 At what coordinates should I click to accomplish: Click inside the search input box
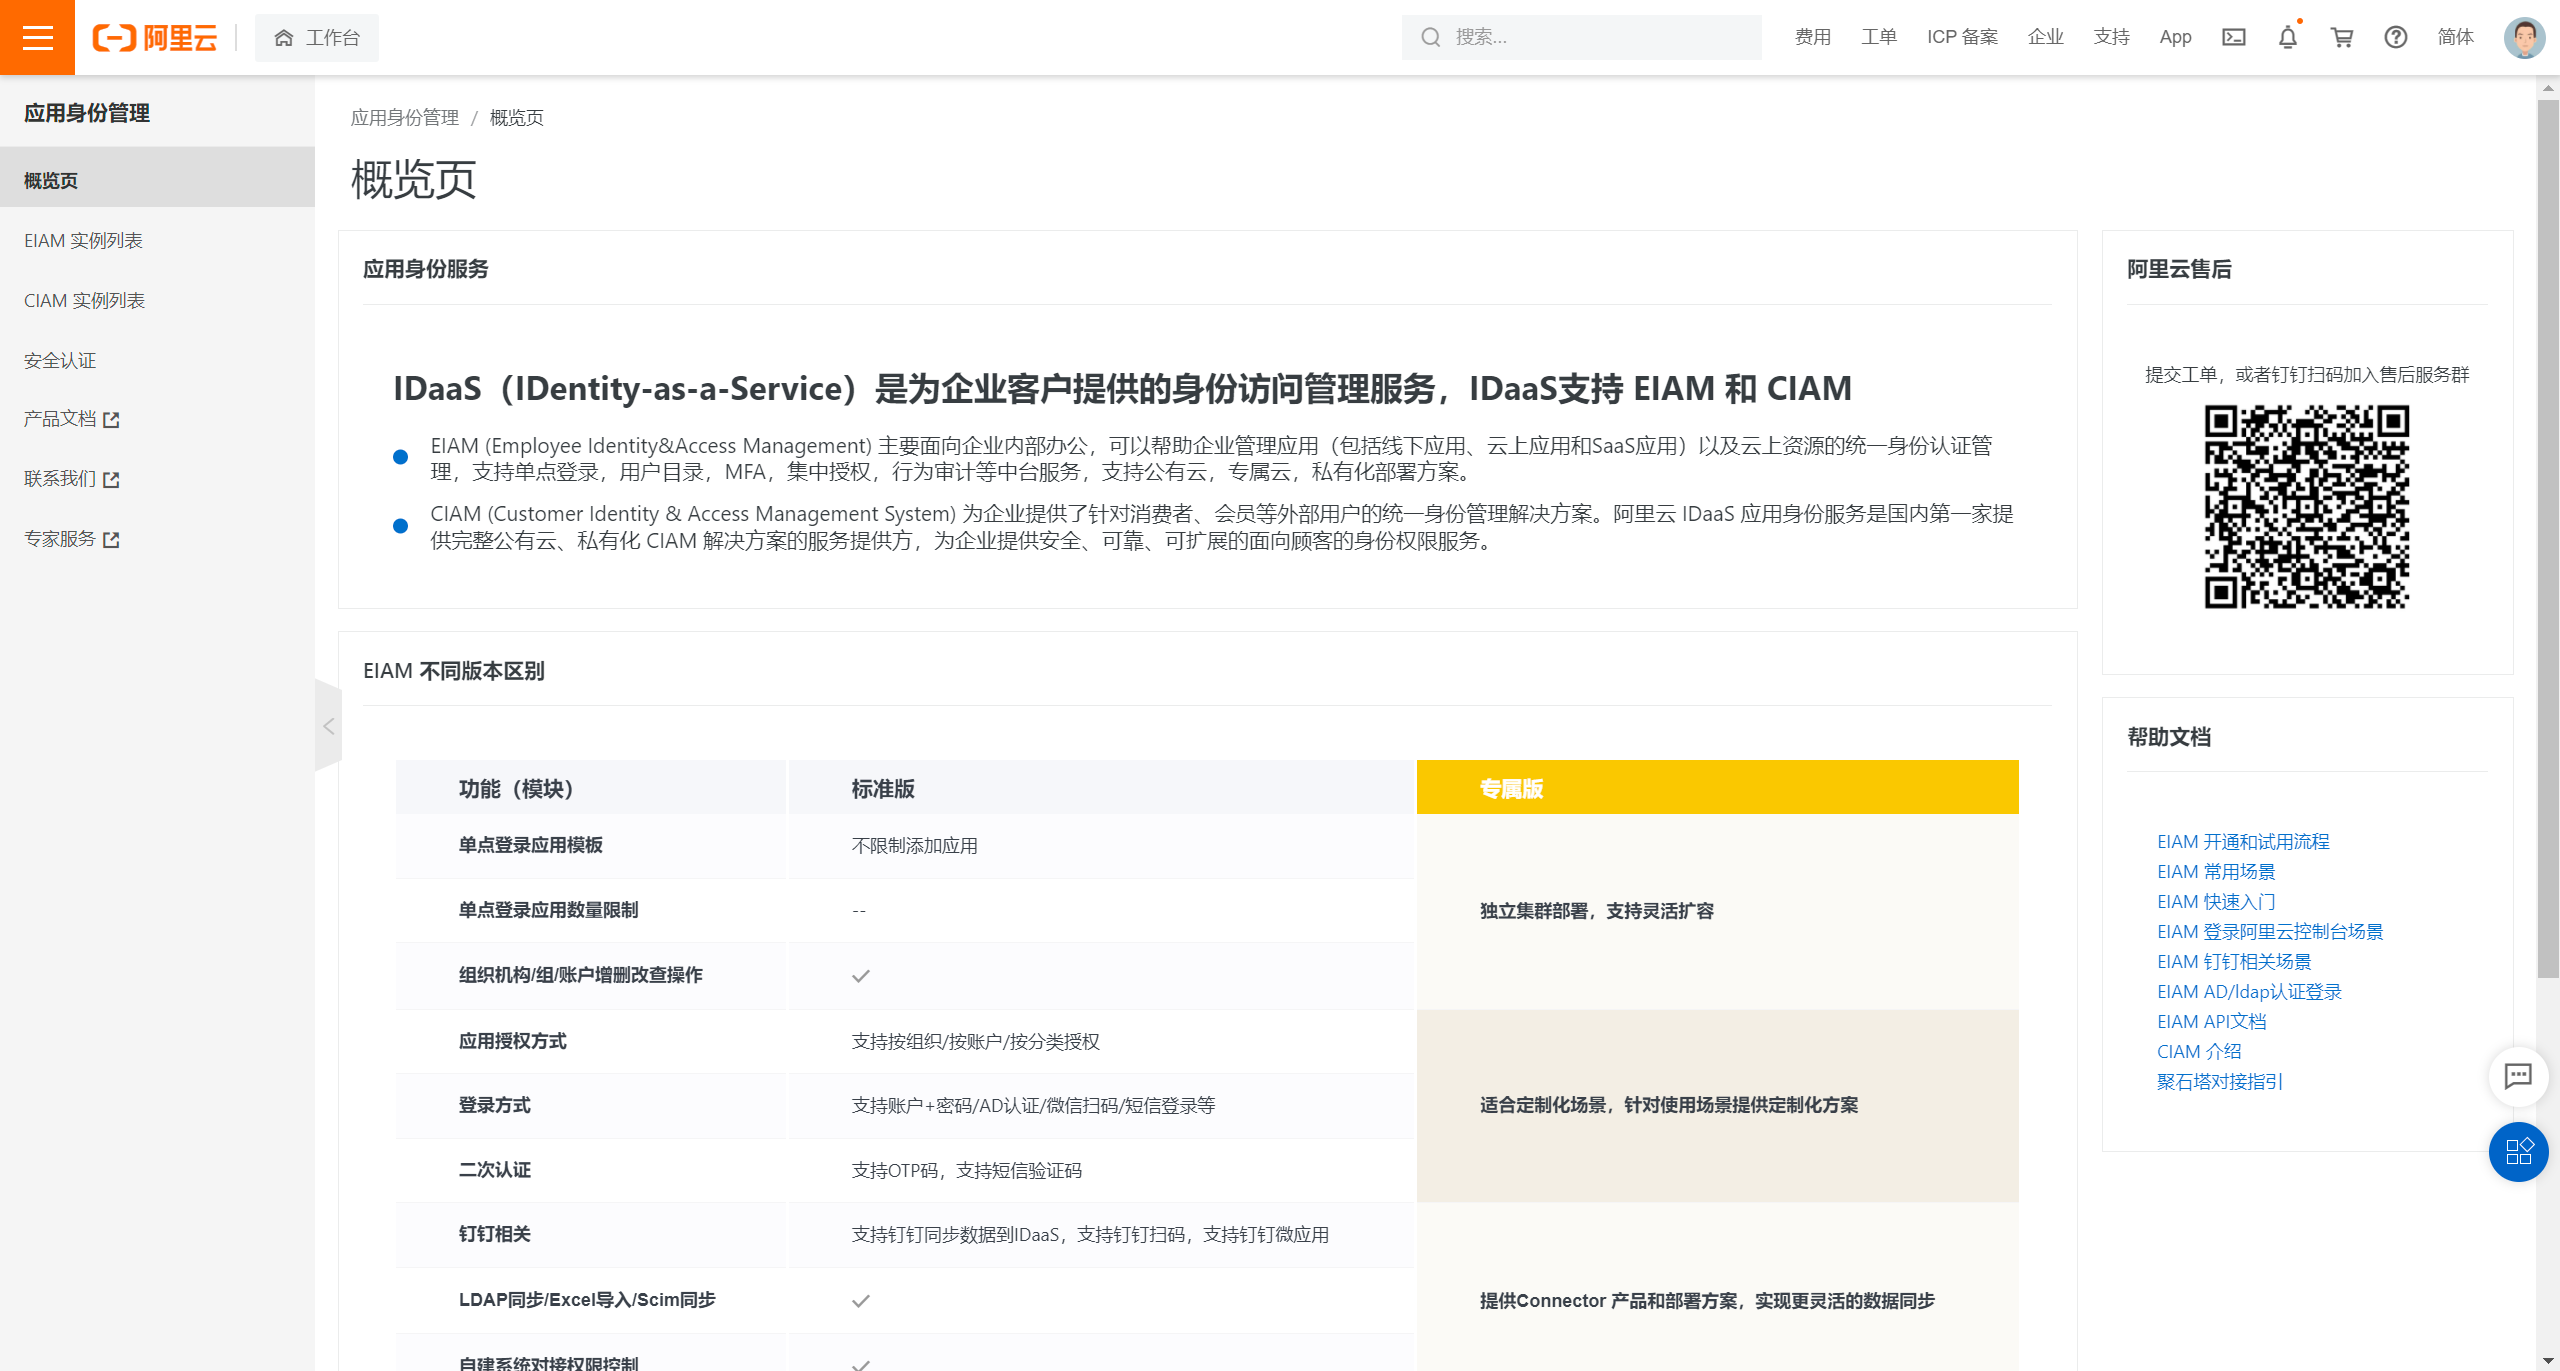(1580, 37)
